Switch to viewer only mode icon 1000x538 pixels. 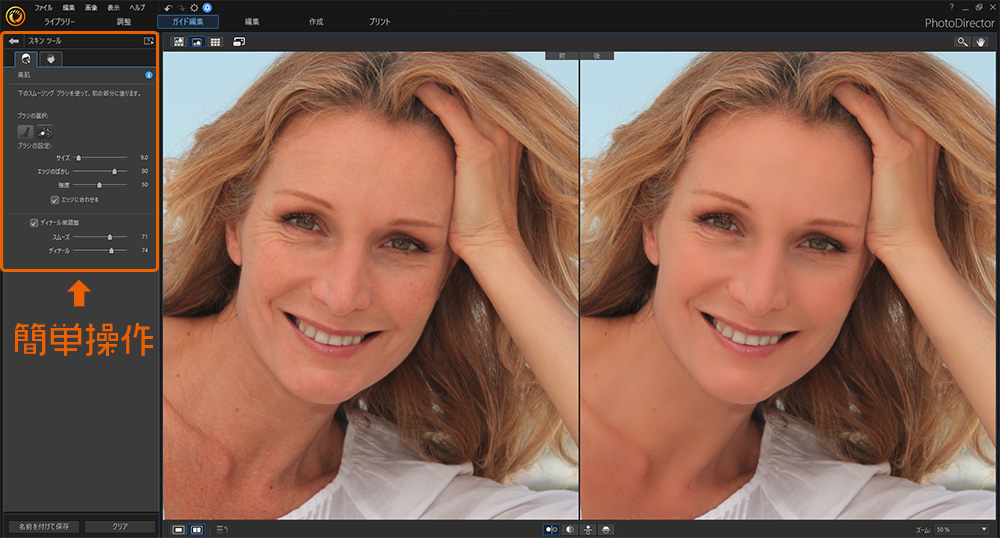(x=197, y=42)
